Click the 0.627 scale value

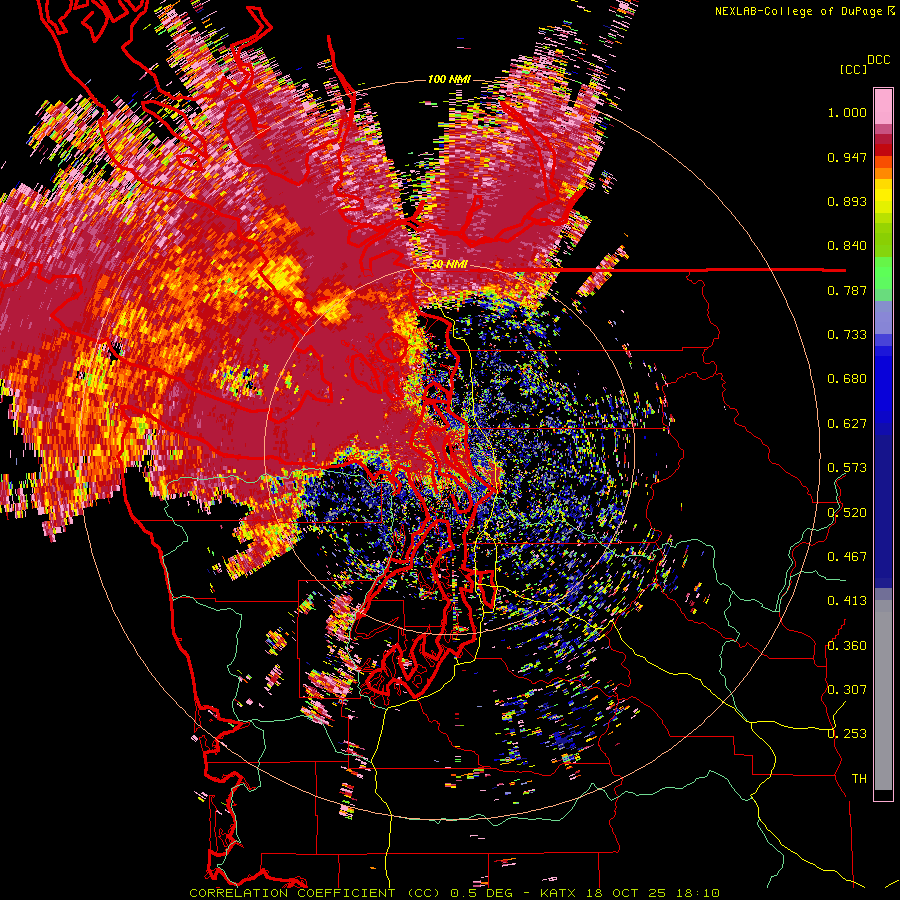click(847, 424)
